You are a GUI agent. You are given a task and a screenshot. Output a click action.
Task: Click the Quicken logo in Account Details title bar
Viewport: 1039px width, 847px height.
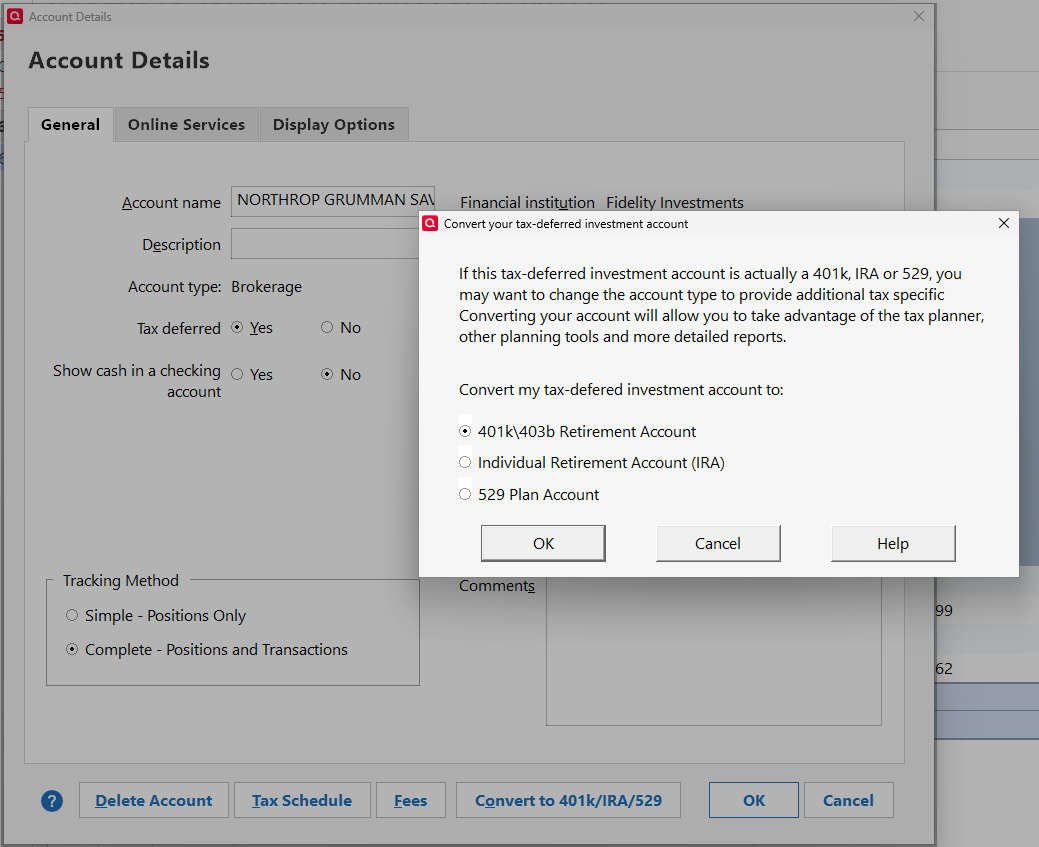15,17
